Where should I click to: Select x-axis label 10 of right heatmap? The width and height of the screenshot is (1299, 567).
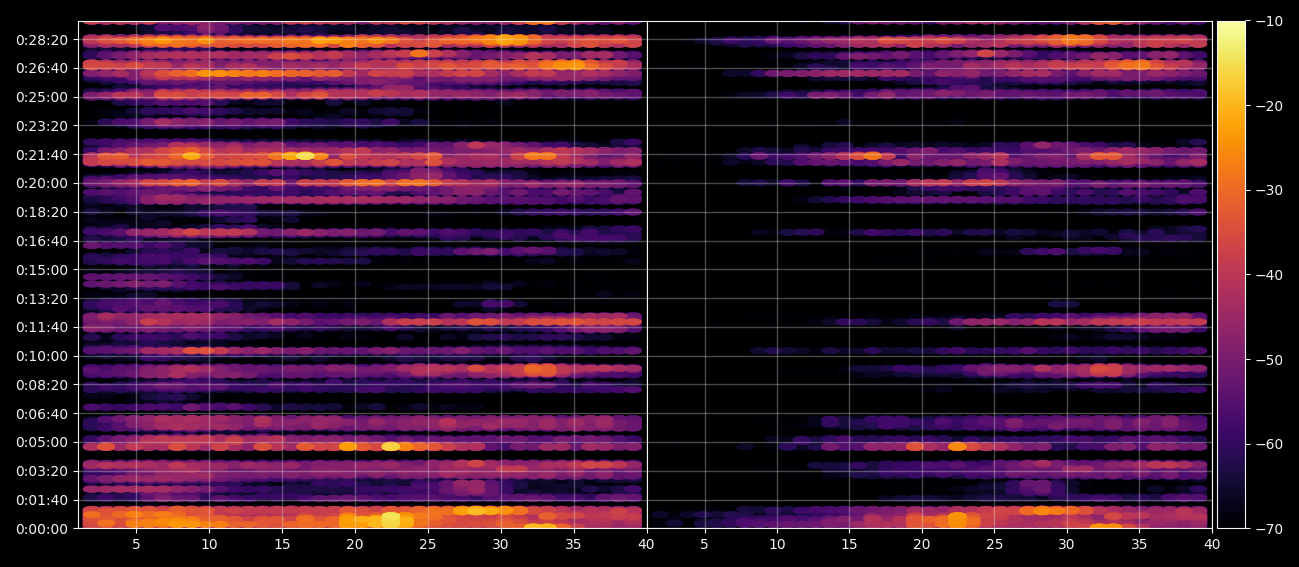pos(777,545)
